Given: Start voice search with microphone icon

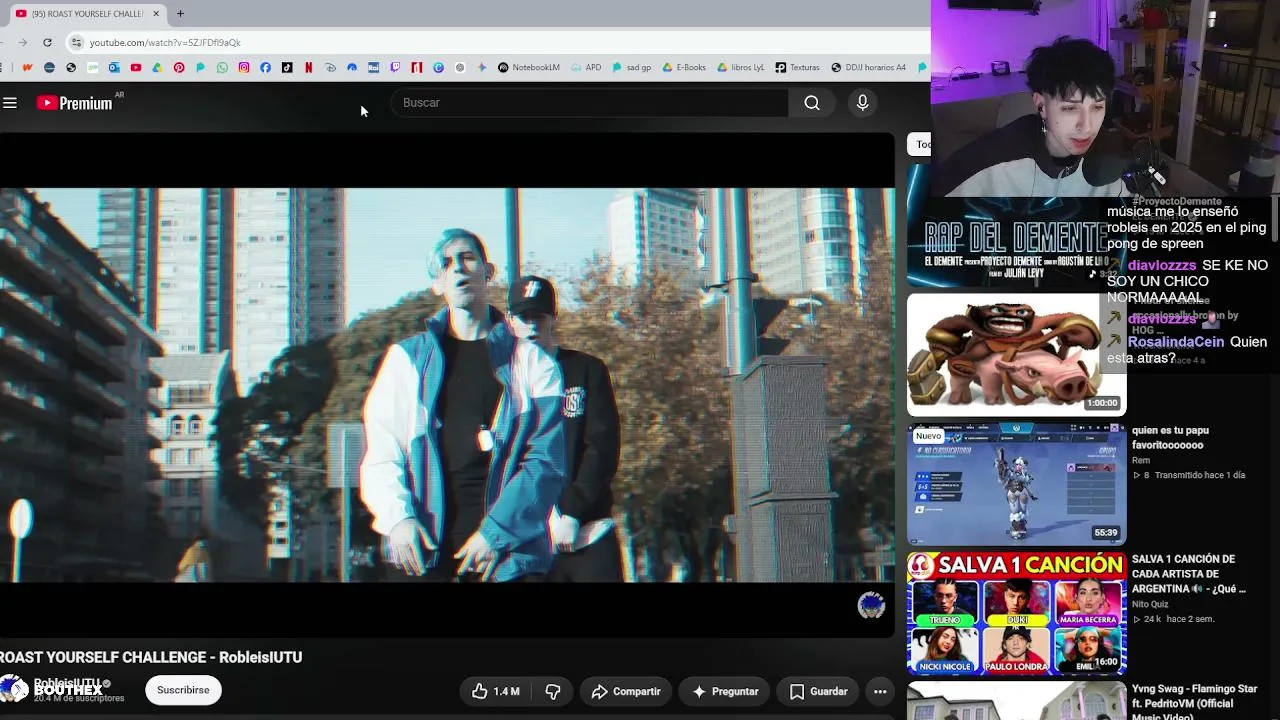Looking at the screenshot, I should click(862, 103).
